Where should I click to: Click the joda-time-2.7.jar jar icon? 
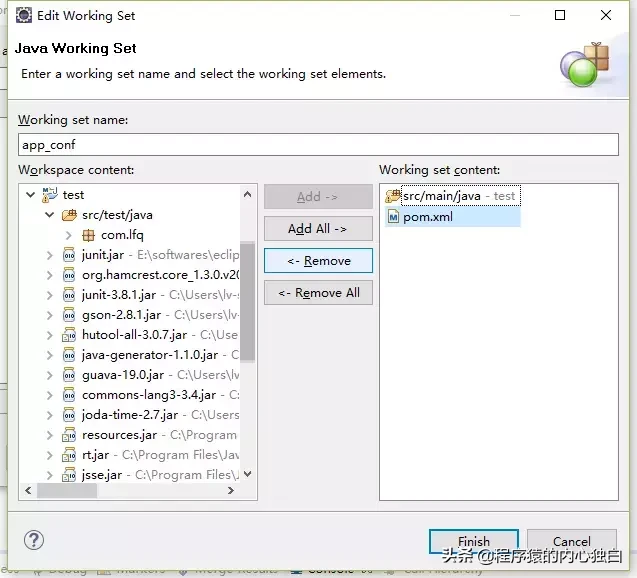tap(69, 415)
